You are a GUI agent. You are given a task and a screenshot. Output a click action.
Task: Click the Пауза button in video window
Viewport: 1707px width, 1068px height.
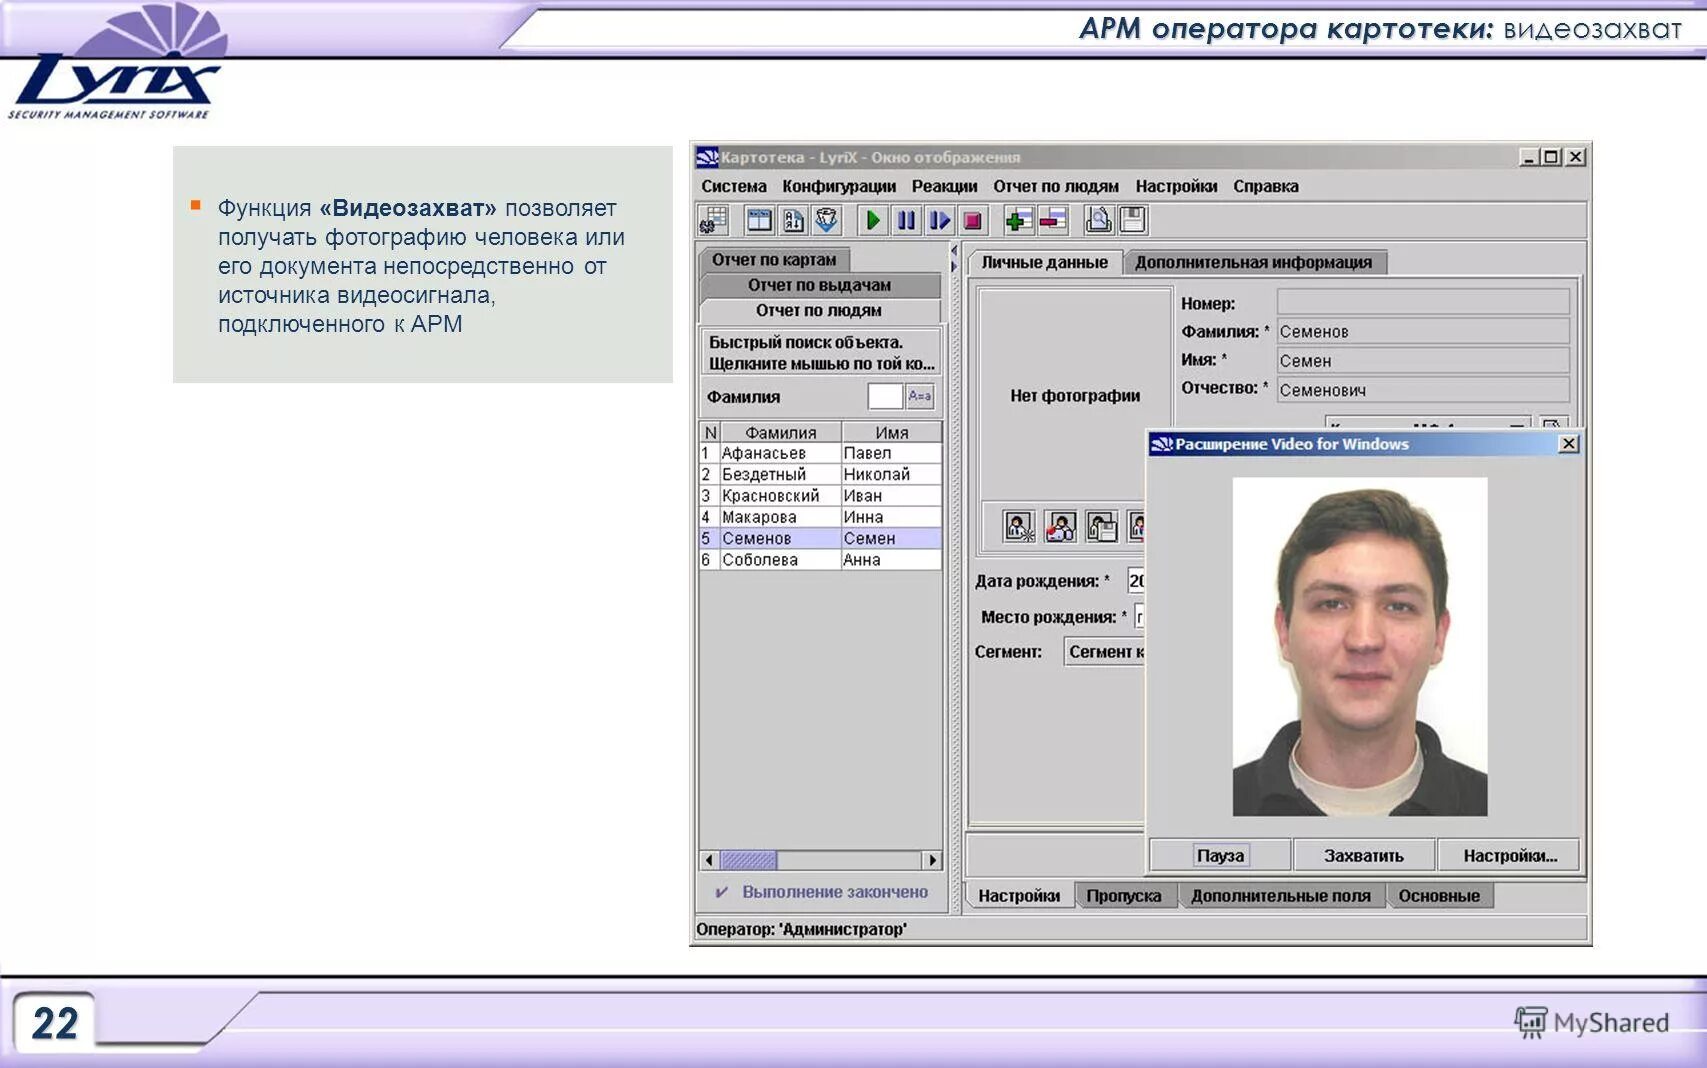pos(1220,855)
